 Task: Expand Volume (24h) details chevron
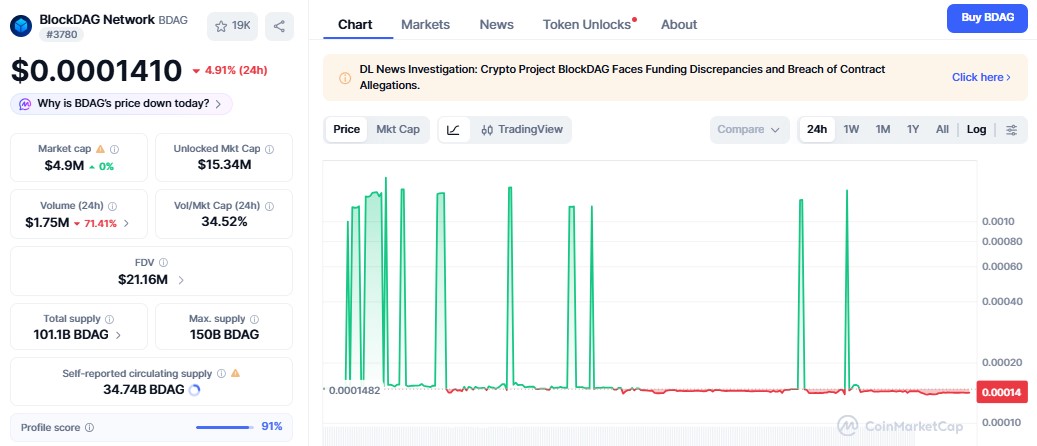[x=126, y=224]
